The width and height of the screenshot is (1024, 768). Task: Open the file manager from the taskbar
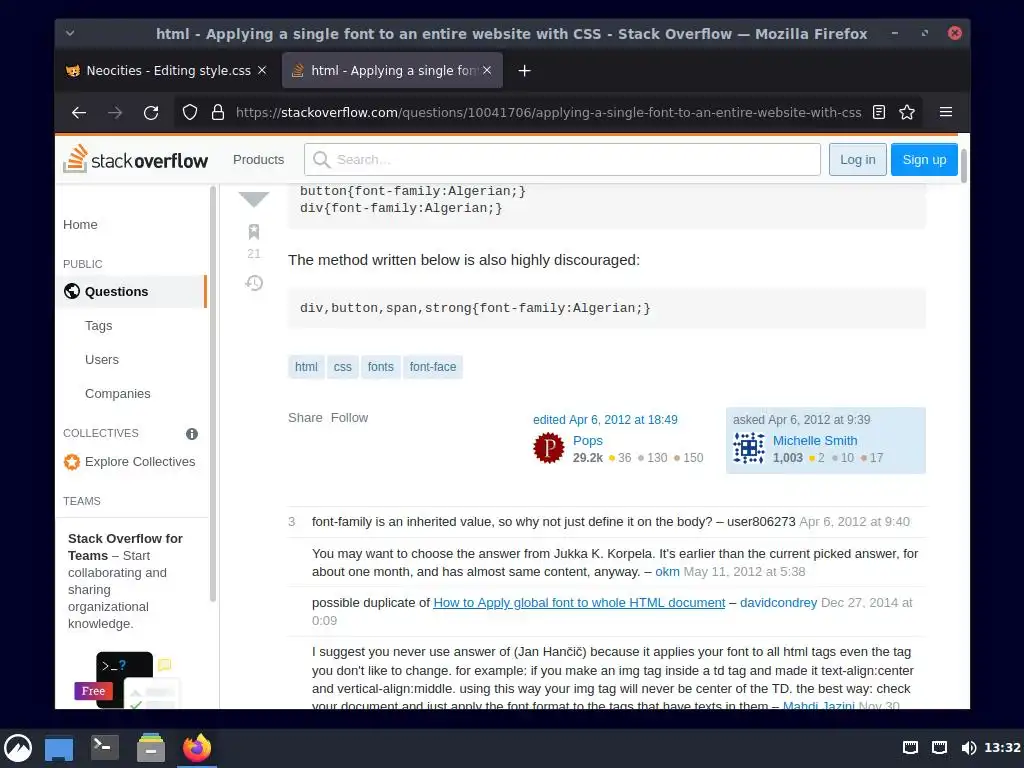(x=151, y=747)
